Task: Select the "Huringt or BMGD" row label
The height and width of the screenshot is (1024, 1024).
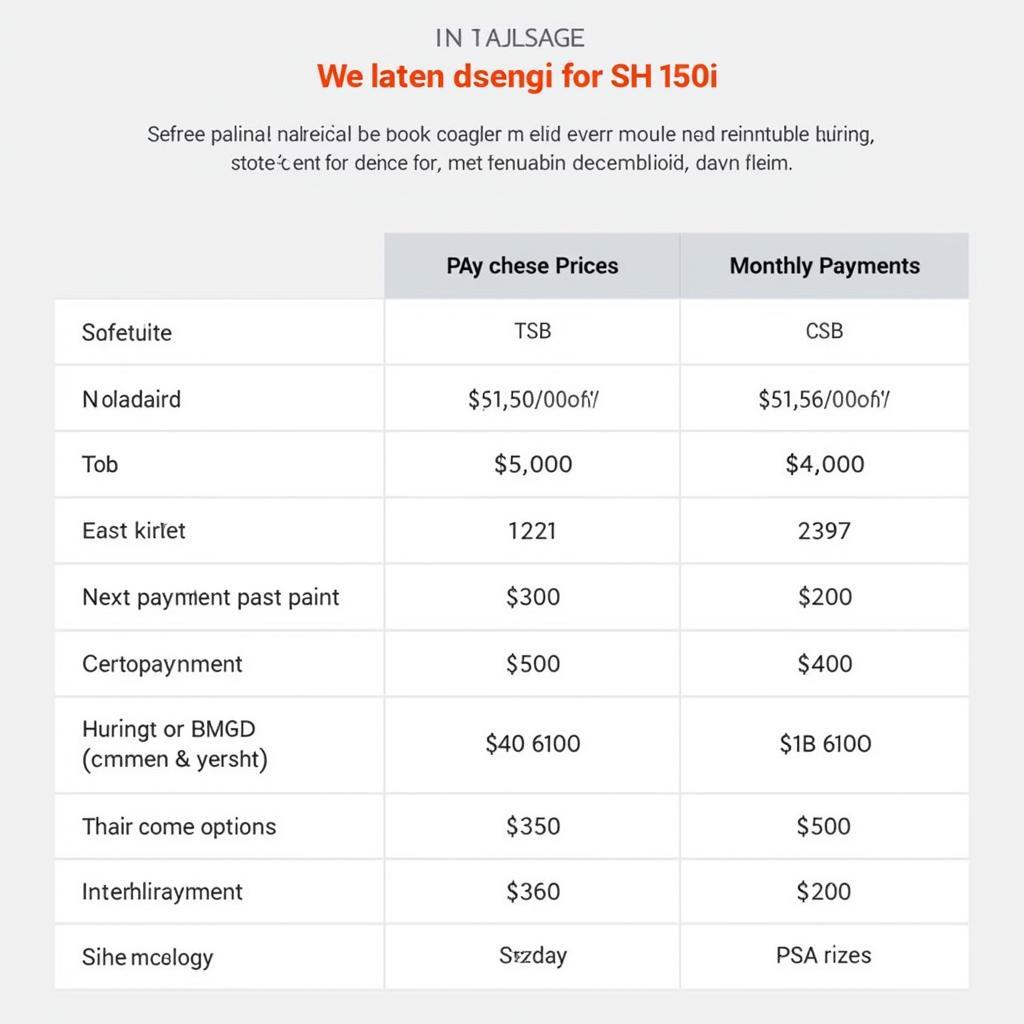Action: tap(169, 729)
